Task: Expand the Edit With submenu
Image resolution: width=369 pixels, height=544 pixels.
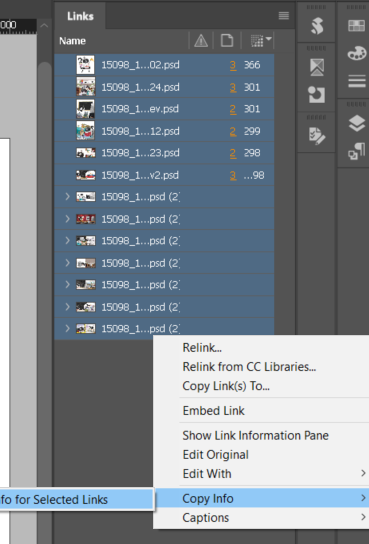Action: [x=261, y=474]
